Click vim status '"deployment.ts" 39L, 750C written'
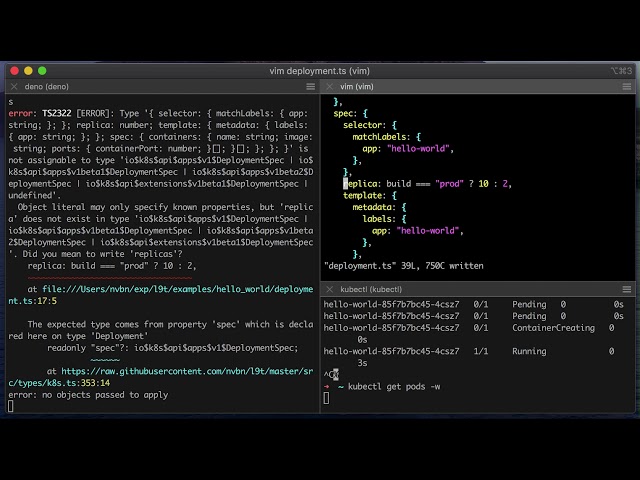 [404, 266]
